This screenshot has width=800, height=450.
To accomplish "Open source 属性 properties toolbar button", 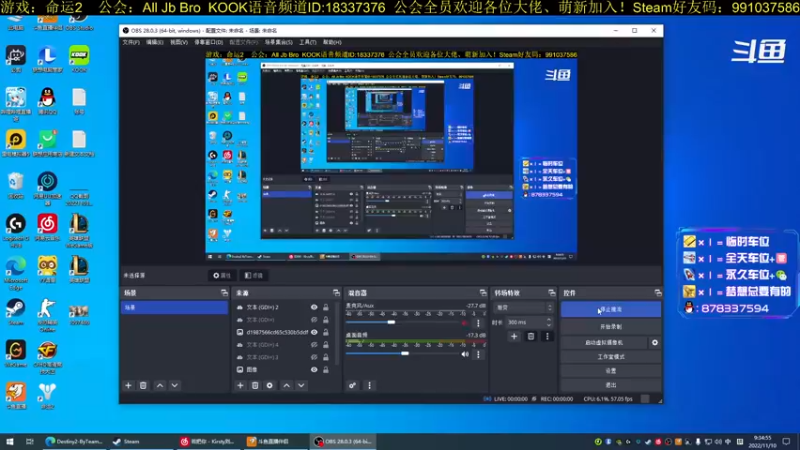I will tap(222, 276).
